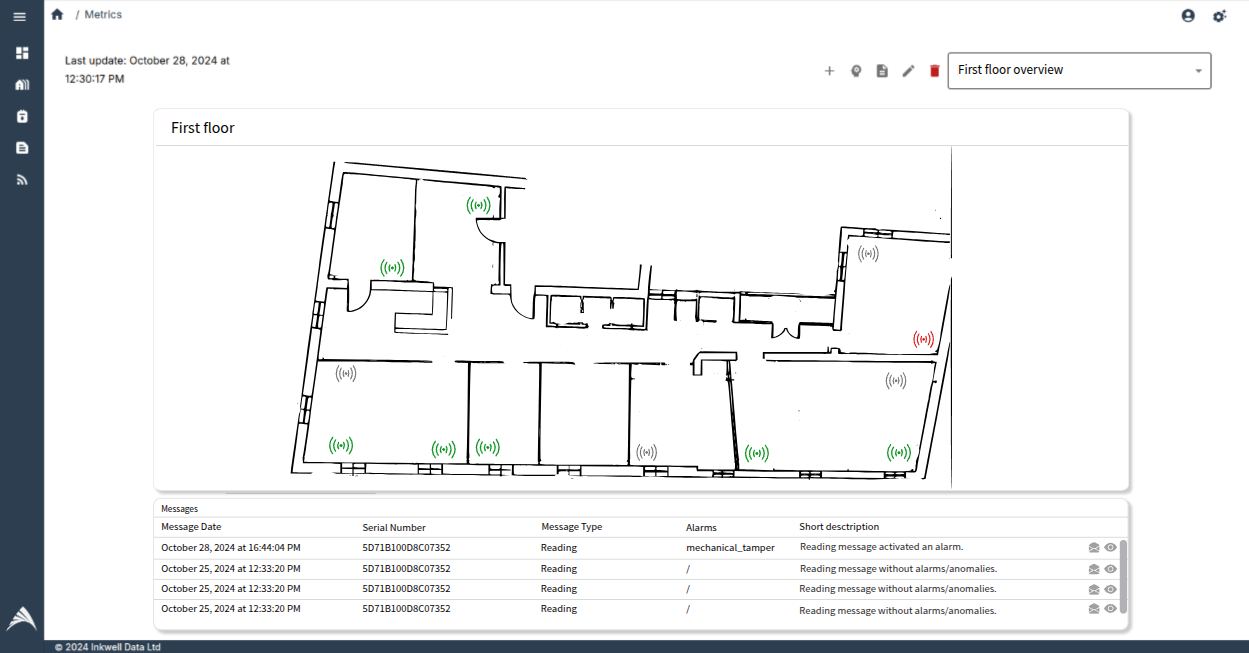Open the First floor overview dropdown
This screenshot has height=653, width=1249.
(x=1079, y=70)
